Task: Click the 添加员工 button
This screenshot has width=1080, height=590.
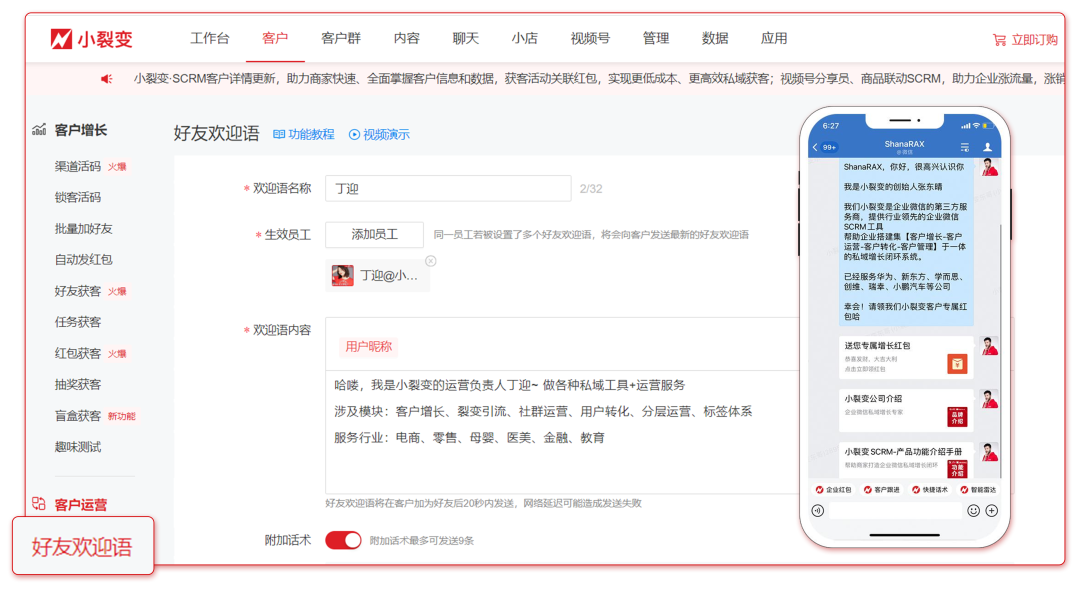Action: coord(374,235)
